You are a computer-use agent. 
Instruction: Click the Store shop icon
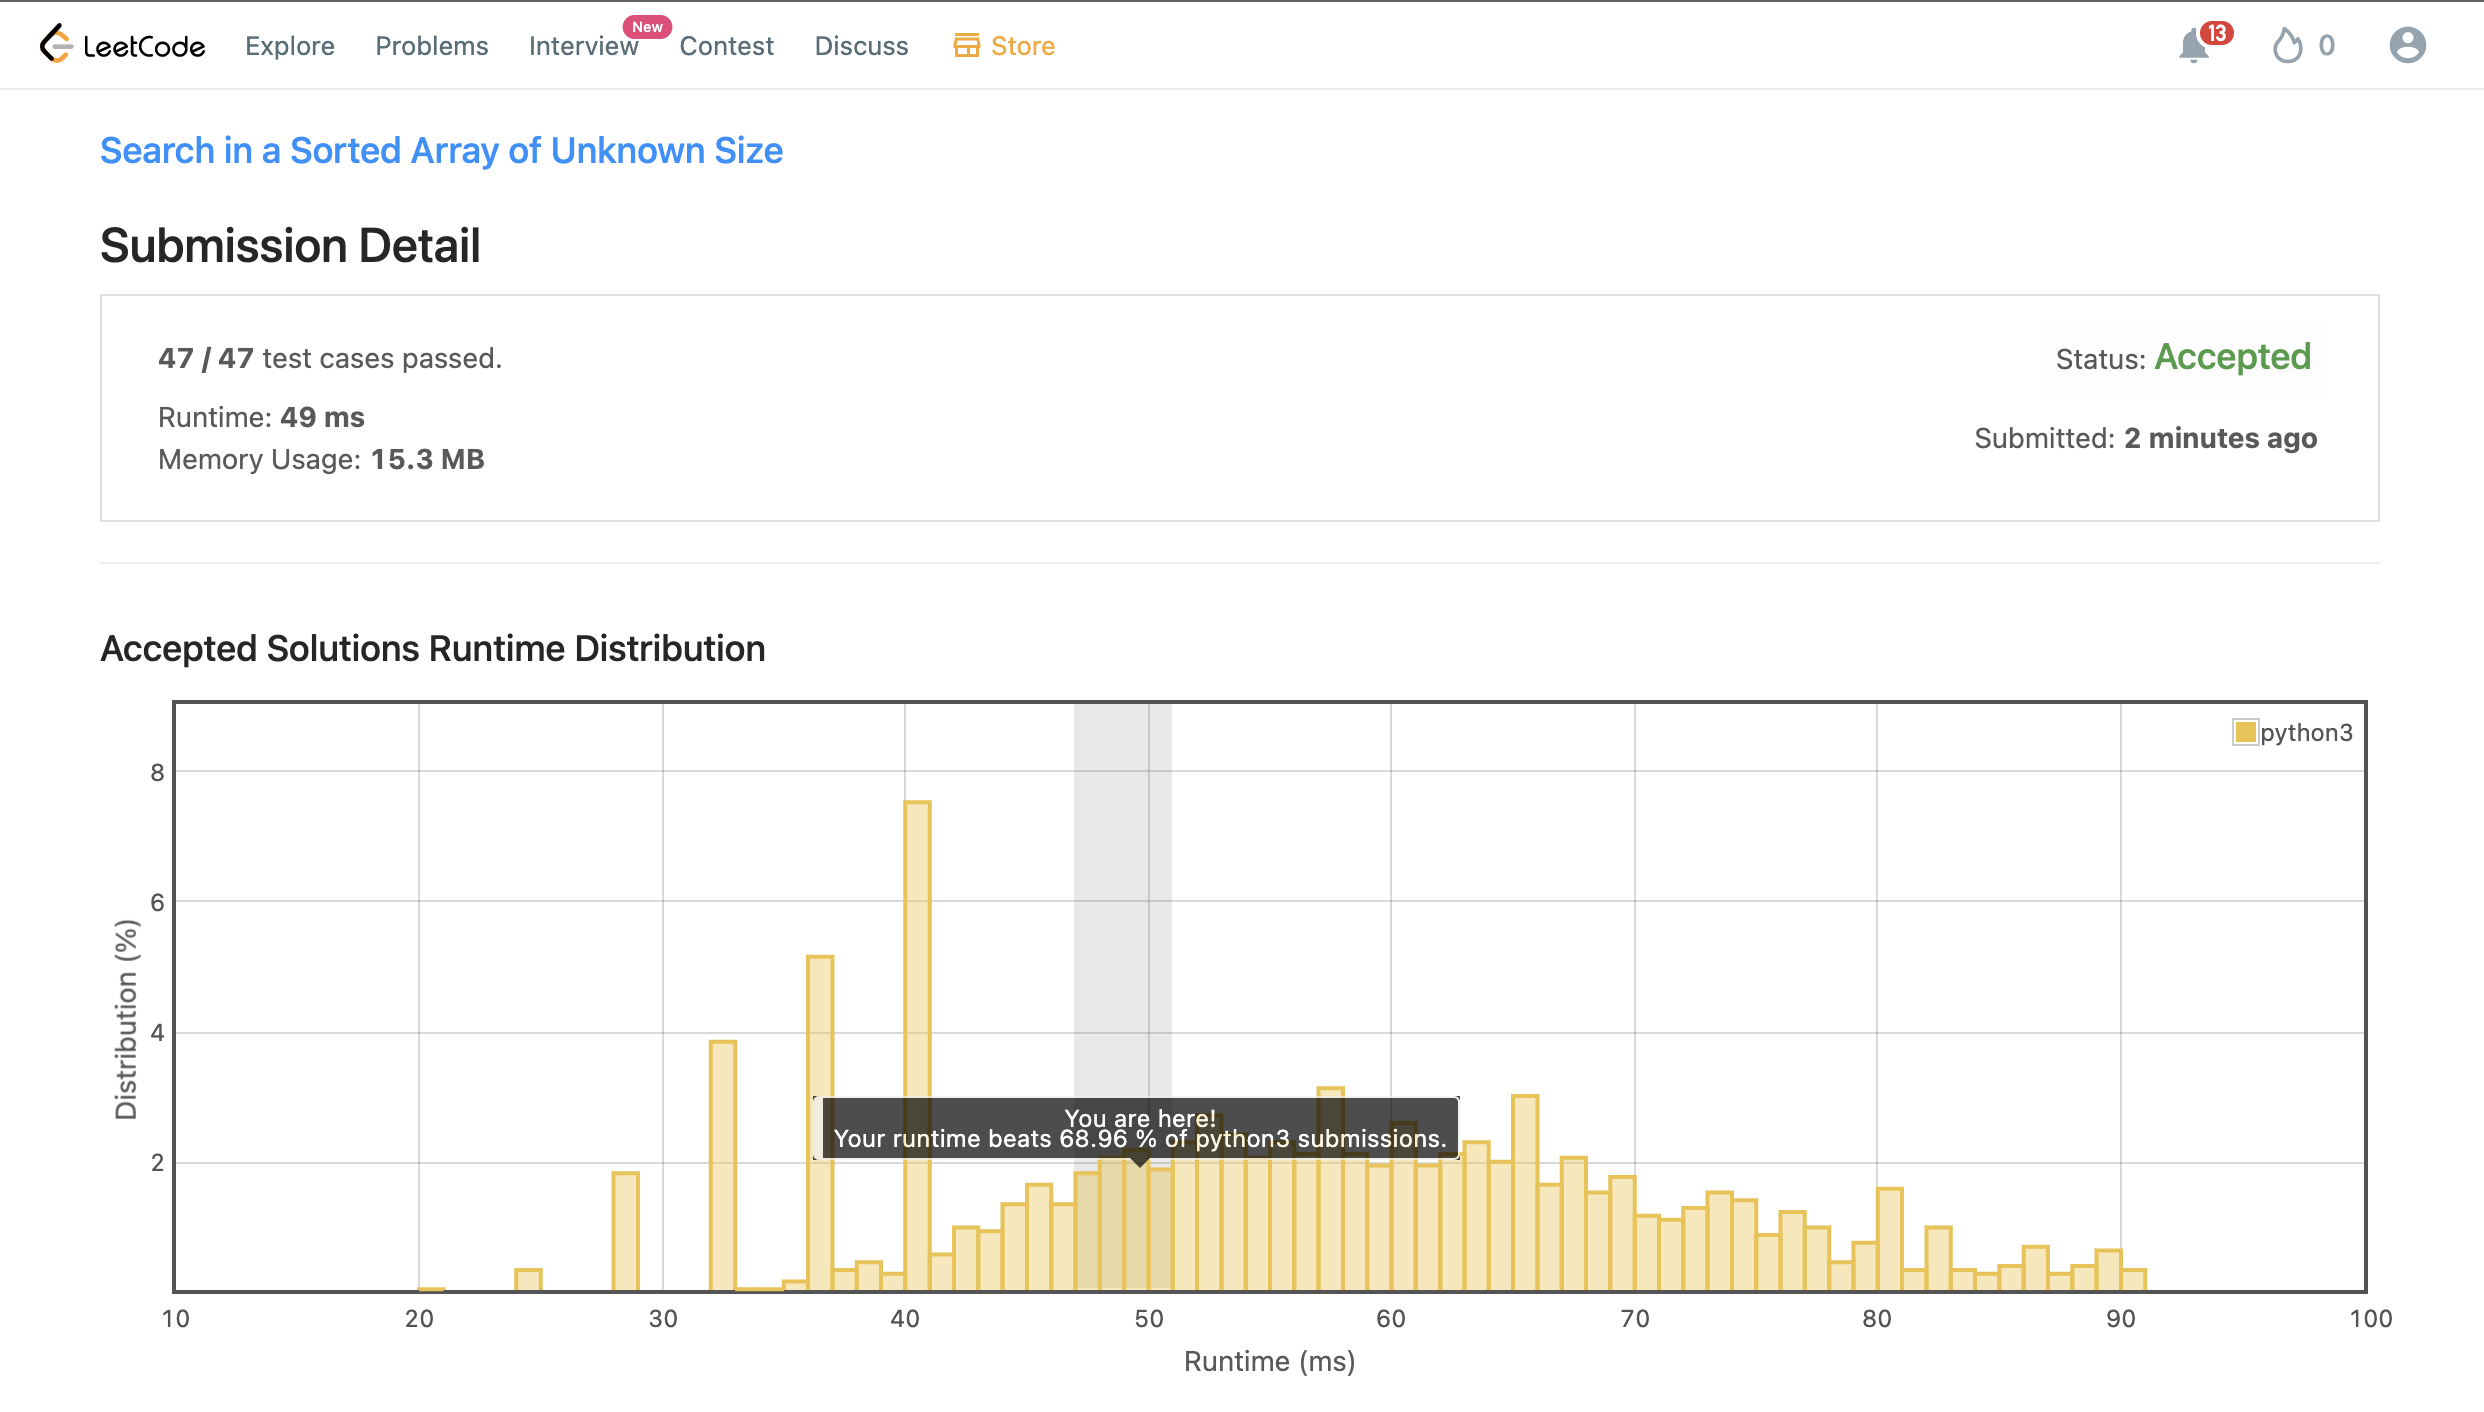coord(966,46)
